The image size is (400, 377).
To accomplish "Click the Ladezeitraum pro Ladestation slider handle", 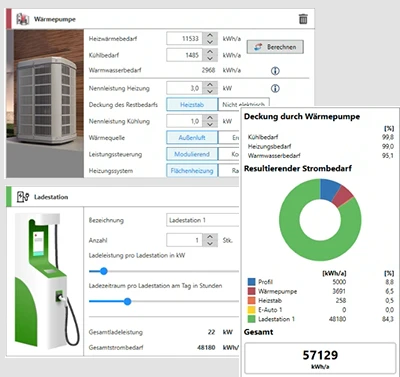I will coord(127,301).
